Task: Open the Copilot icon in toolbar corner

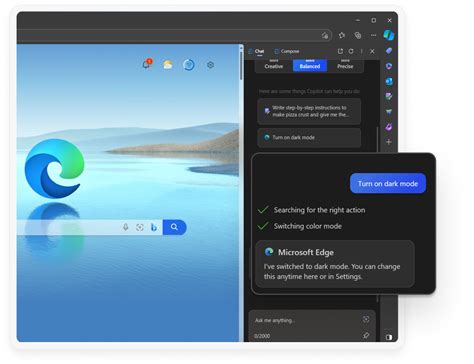Action: coord(389,35)
